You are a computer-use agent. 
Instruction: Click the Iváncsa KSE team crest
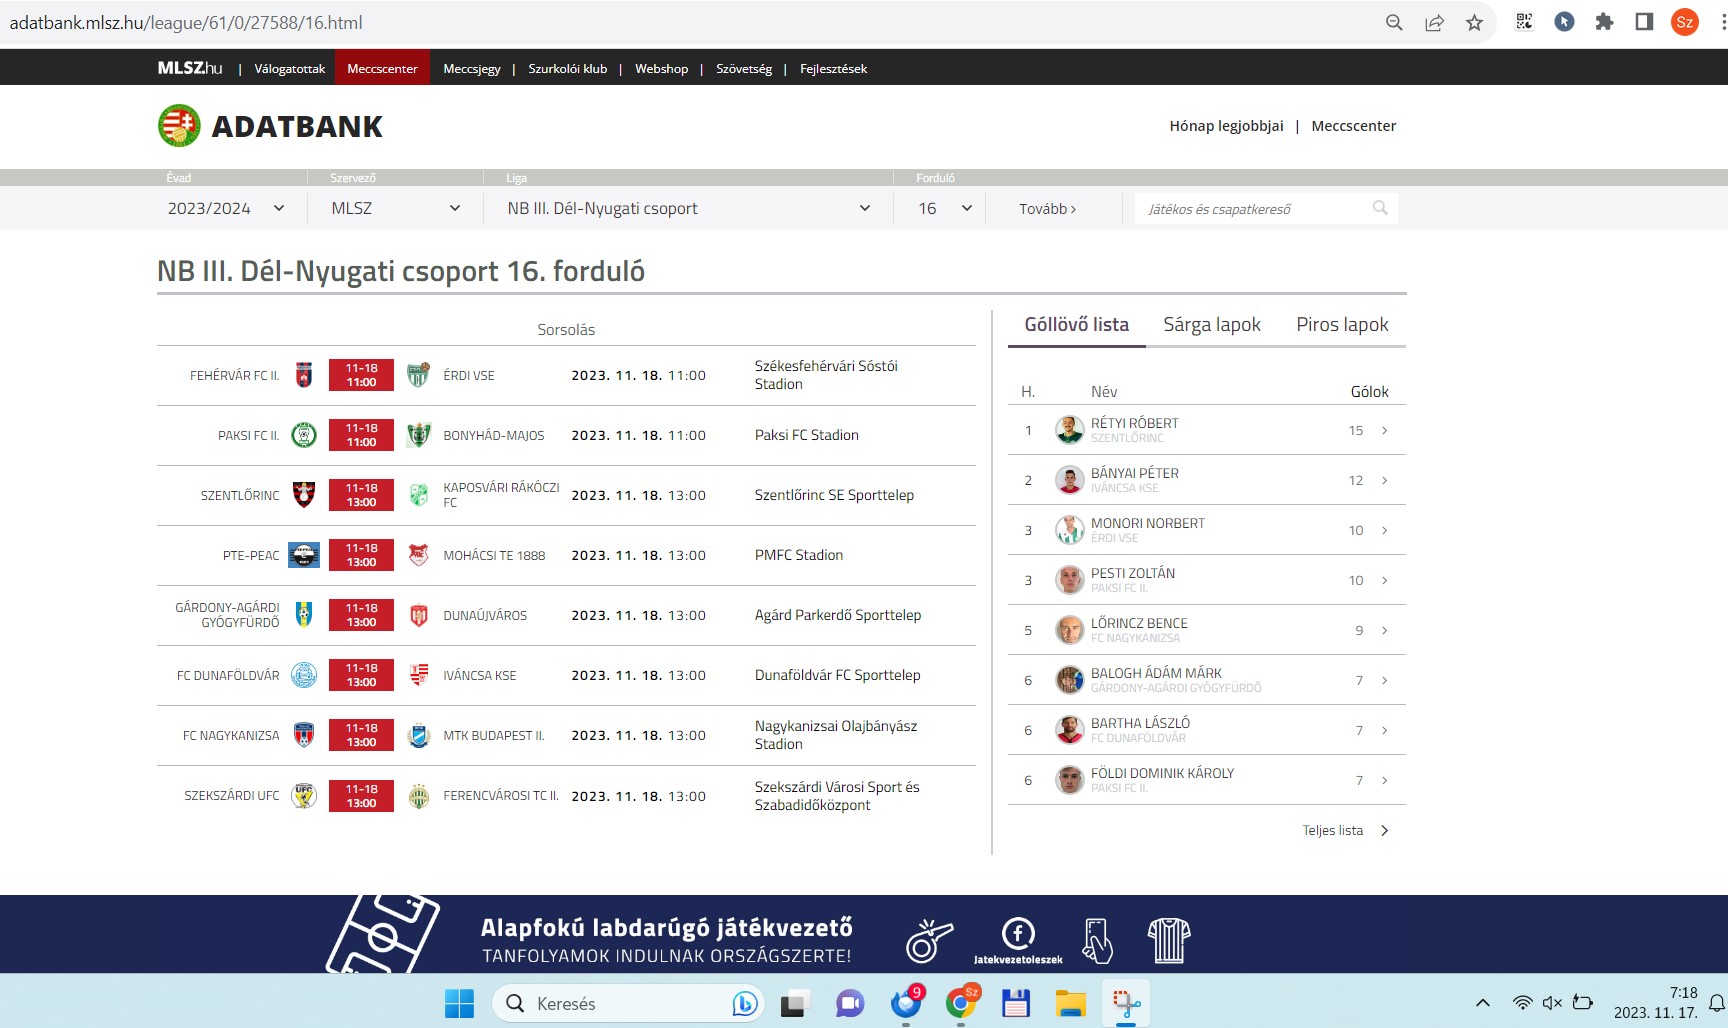[x=419, y=675]
